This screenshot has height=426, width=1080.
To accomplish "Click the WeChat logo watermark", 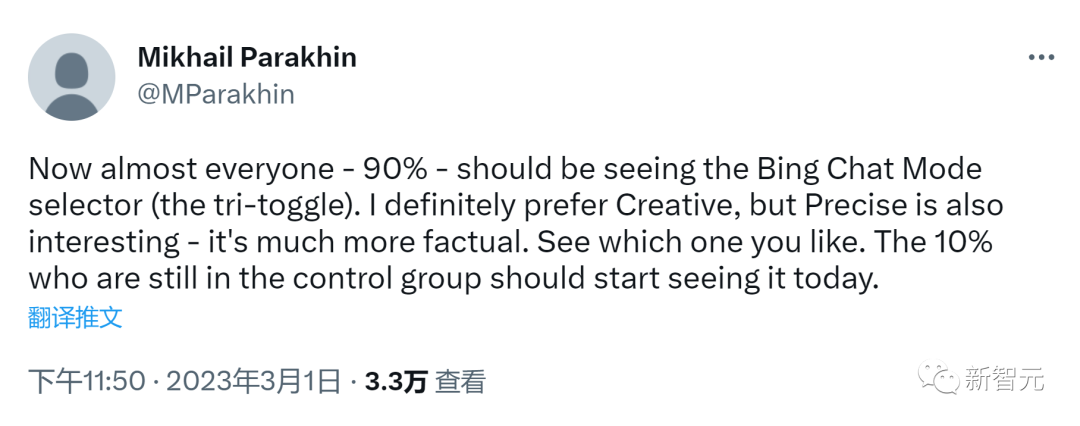I will (x=939, y=378).
